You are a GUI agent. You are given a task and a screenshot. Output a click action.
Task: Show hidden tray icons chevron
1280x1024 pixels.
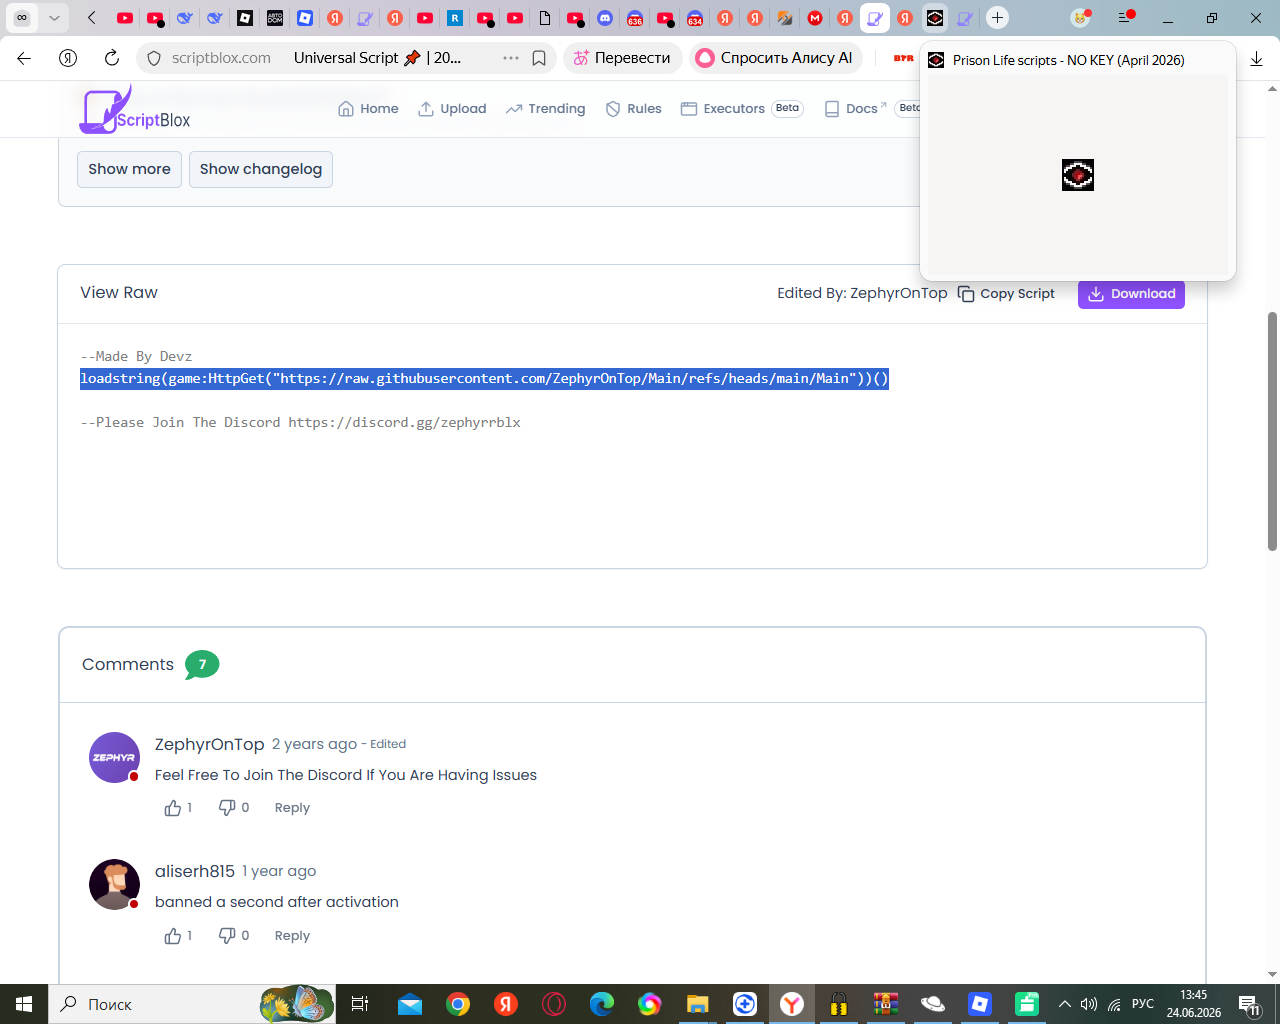tap(1064, 1004)
